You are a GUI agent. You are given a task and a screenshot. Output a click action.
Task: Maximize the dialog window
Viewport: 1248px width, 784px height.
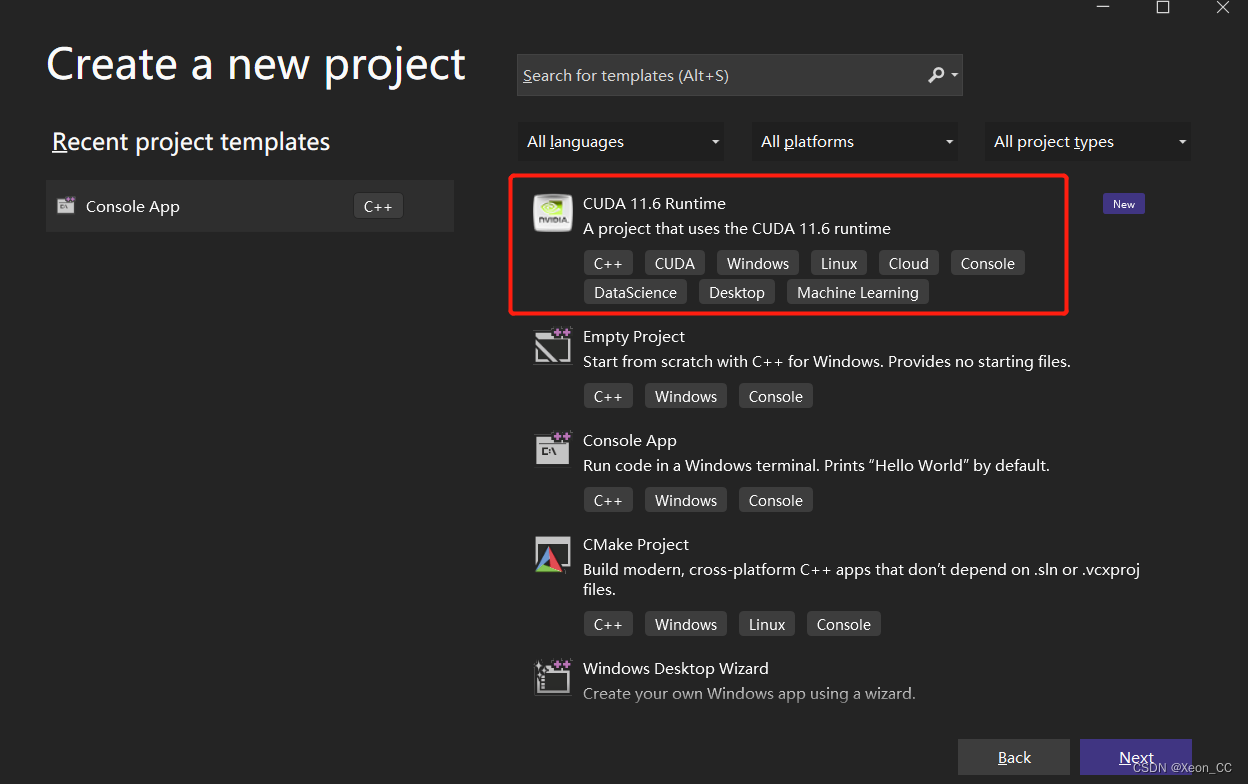(x=1163, y=7)
